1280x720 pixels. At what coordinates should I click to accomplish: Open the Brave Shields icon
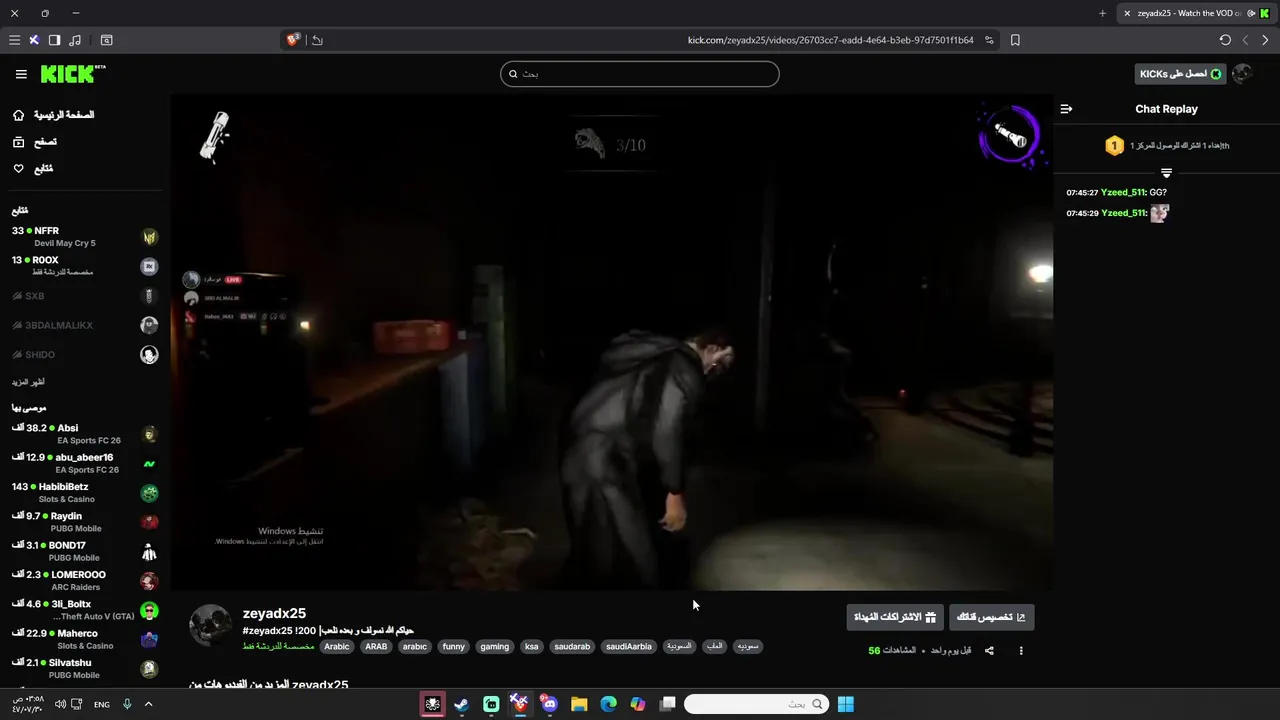coord(293,40)
